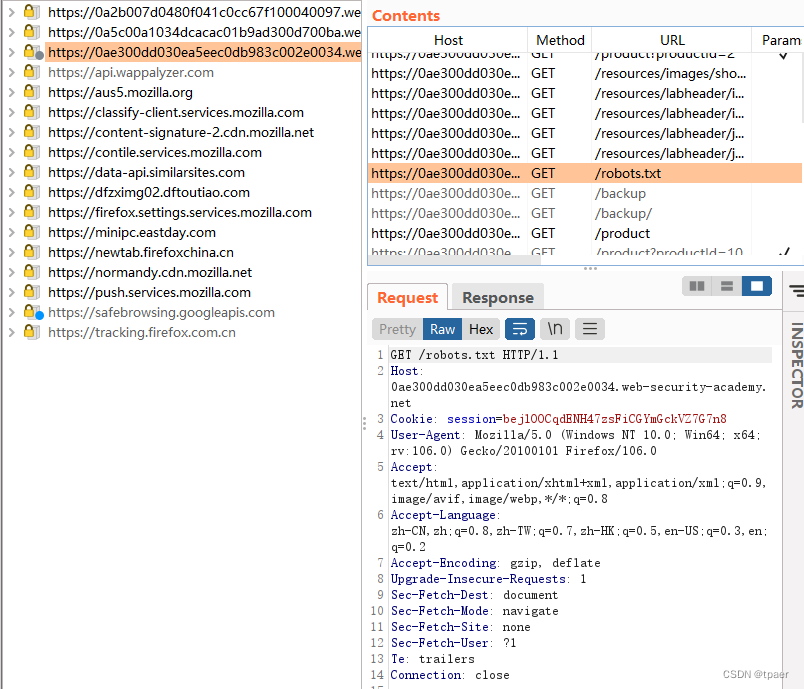
Task: Toggle show non-printable characters \n button
Action: [x=555, y=329]
